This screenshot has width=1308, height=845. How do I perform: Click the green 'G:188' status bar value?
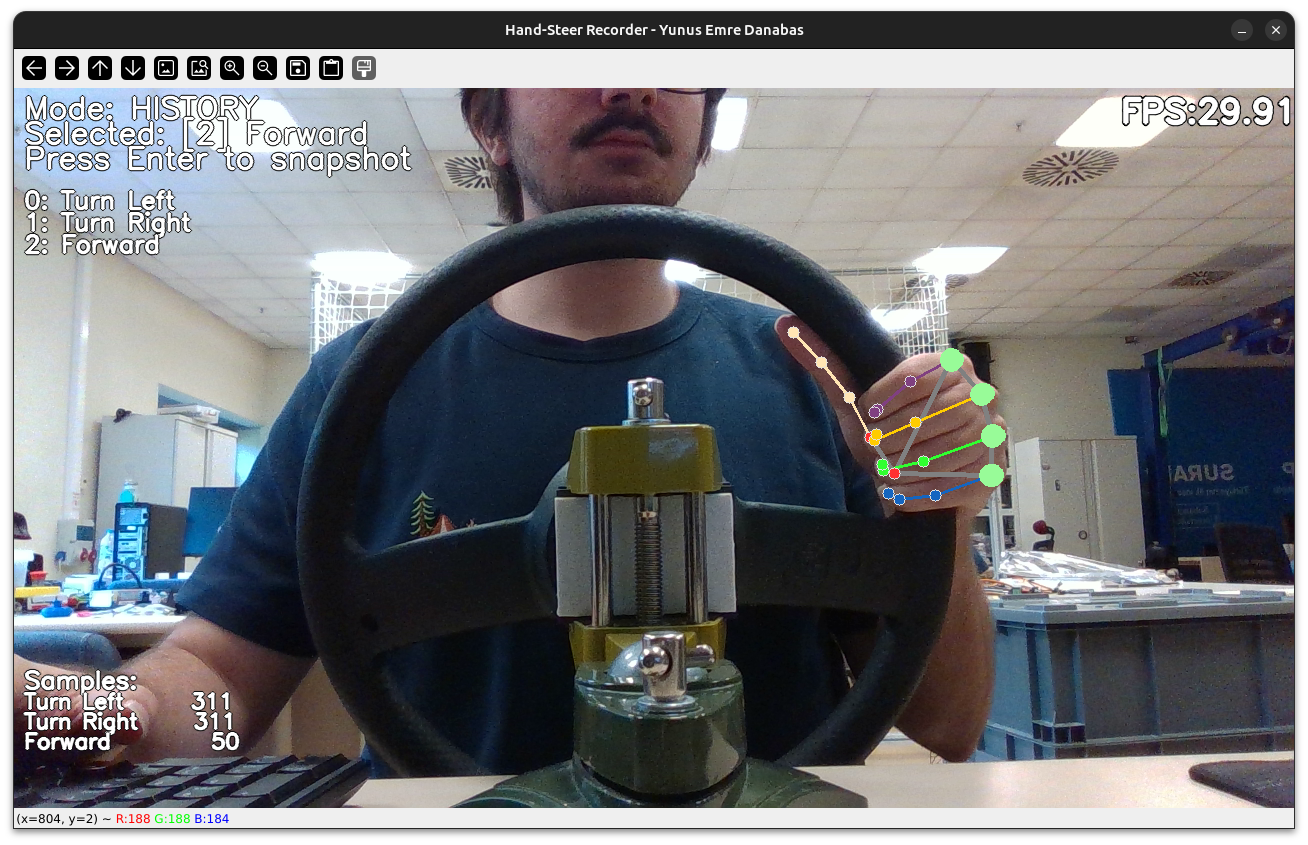(x=172, y=819)
